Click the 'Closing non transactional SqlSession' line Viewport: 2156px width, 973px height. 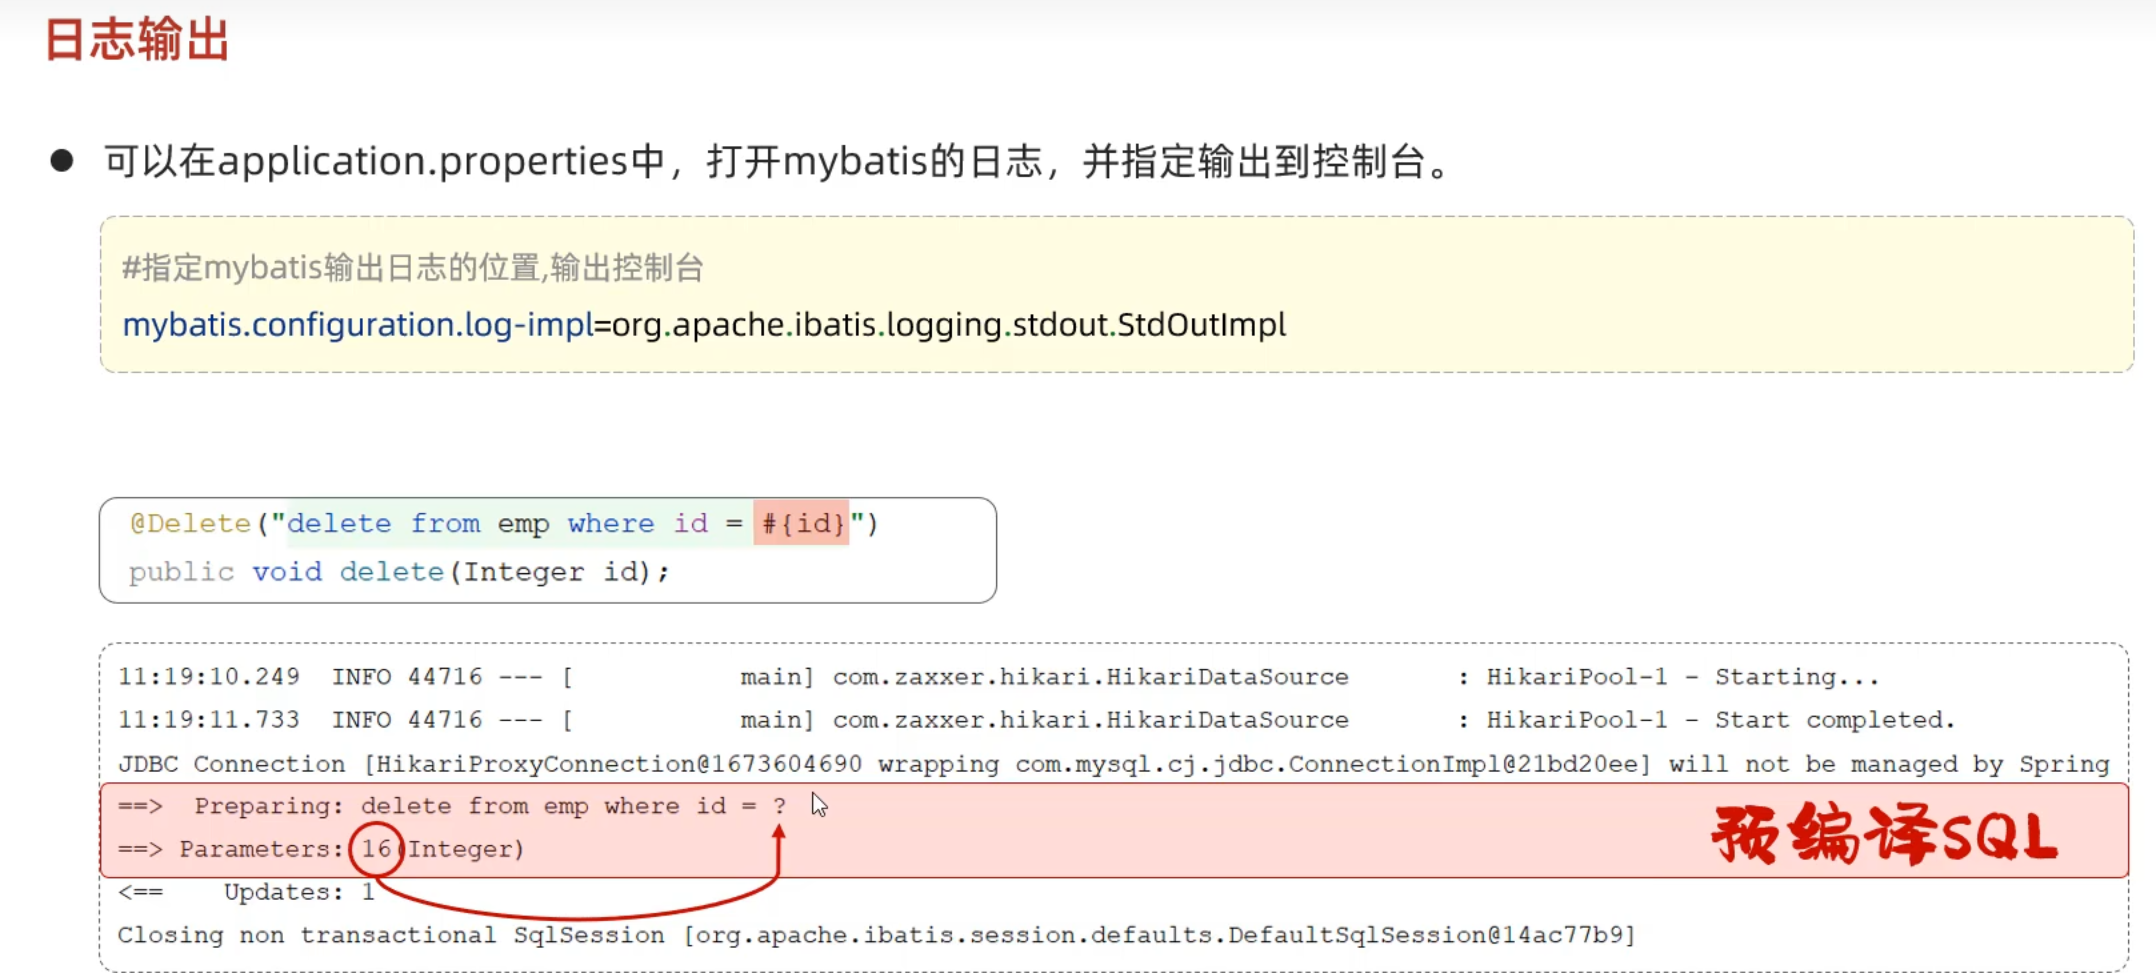[x=876, y=935]
